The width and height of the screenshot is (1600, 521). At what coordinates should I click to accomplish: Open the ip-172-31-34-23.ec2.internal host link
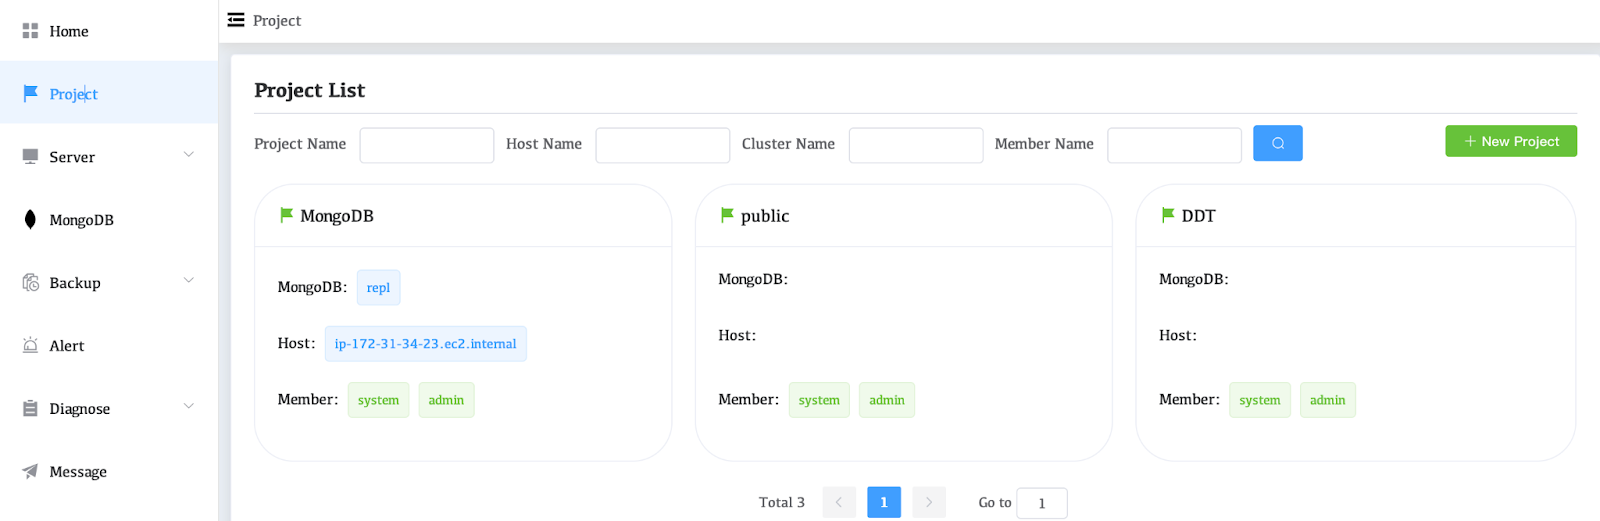[425, 344]
